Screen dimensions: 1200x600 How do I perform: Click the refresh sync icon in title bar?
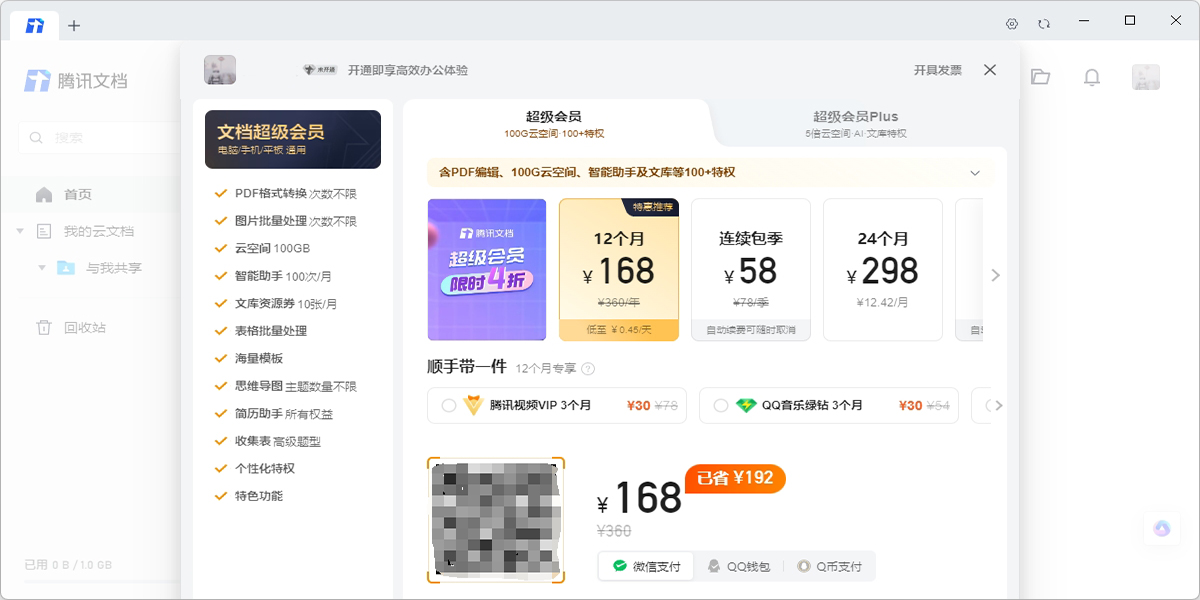1044,24
